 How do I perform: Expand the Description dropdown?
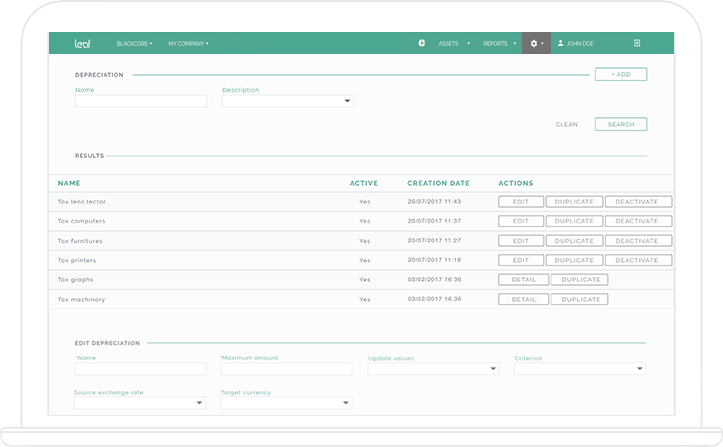pyautogui.click(x=287, y=101)
